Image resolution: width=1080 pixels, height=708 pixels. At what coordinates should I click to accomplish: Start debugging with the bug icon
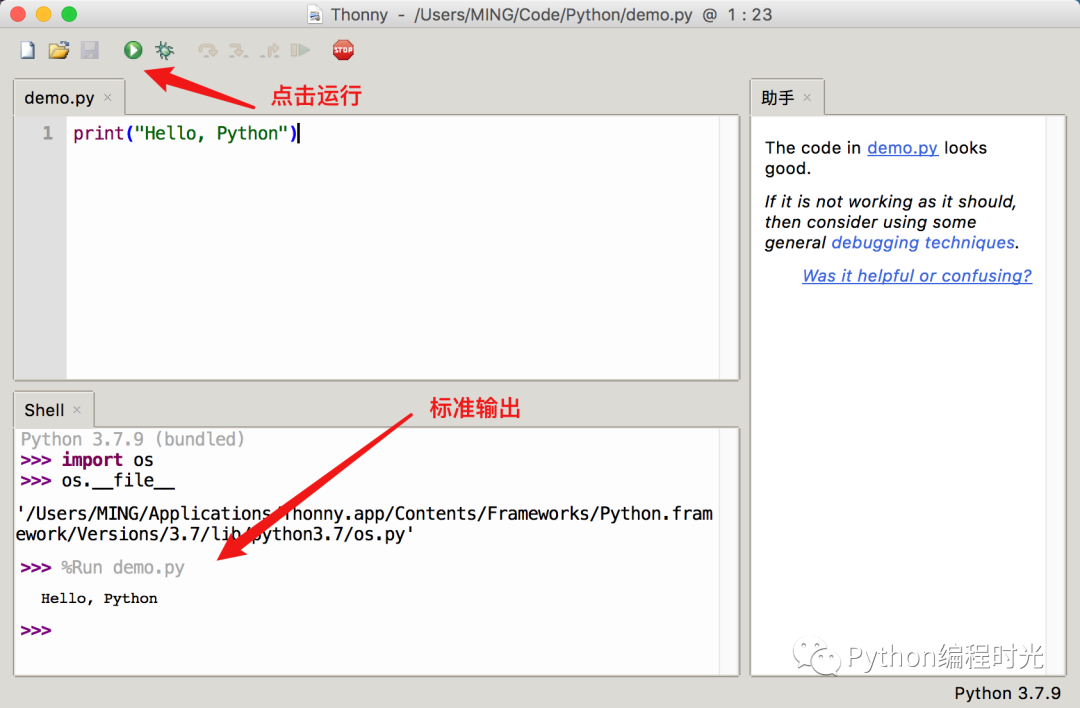coord(165,50)
